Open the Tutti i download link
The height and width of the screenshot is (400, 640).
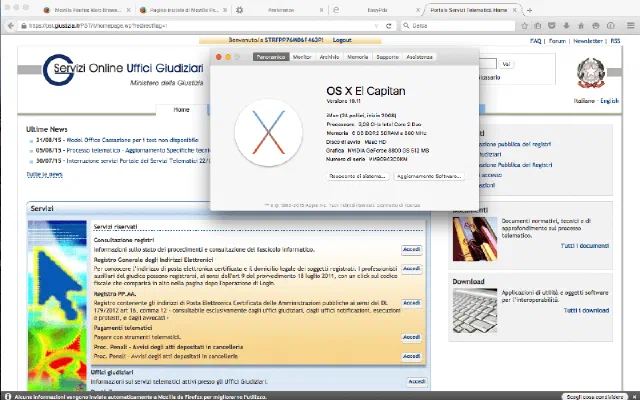pos(587,311)
